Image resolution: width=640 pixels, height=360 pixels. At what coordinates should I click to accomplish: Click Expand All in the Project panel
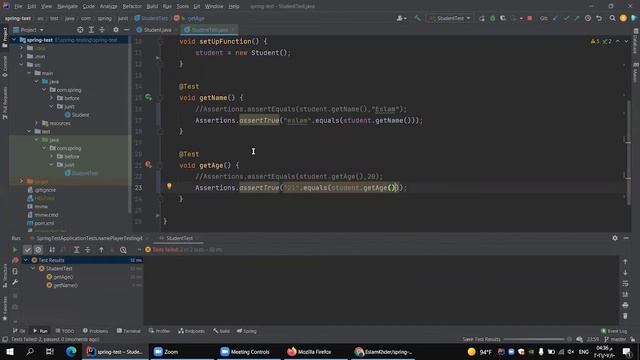click(91, 30)
